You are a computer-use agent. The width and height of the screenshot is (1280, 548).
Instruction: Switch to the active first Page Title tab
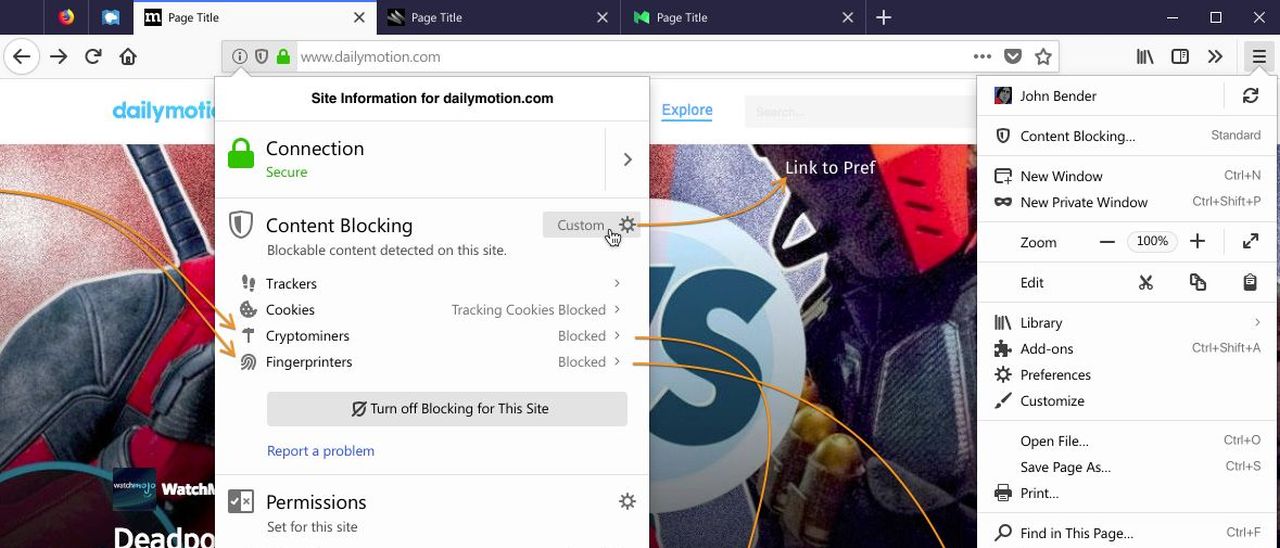(255, 17)
